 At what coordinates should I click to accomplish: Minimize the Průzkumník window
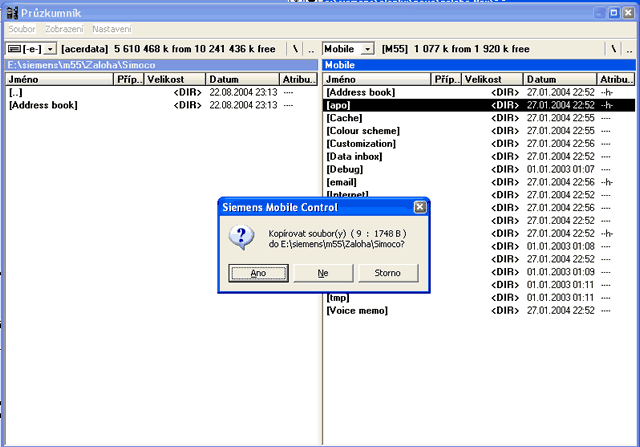(600, 13)
